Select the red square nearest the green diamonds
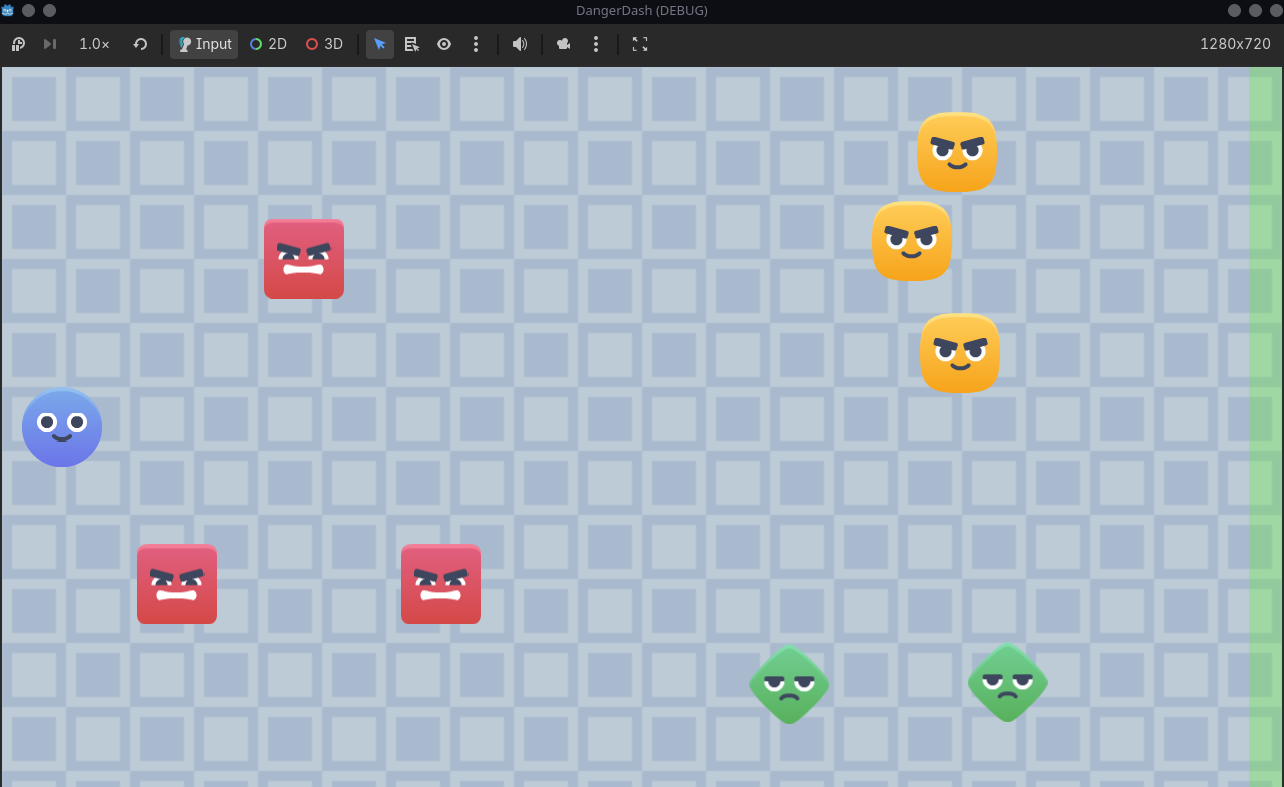1284x787 pixels. pyautogui.click(x=441, y=584)
